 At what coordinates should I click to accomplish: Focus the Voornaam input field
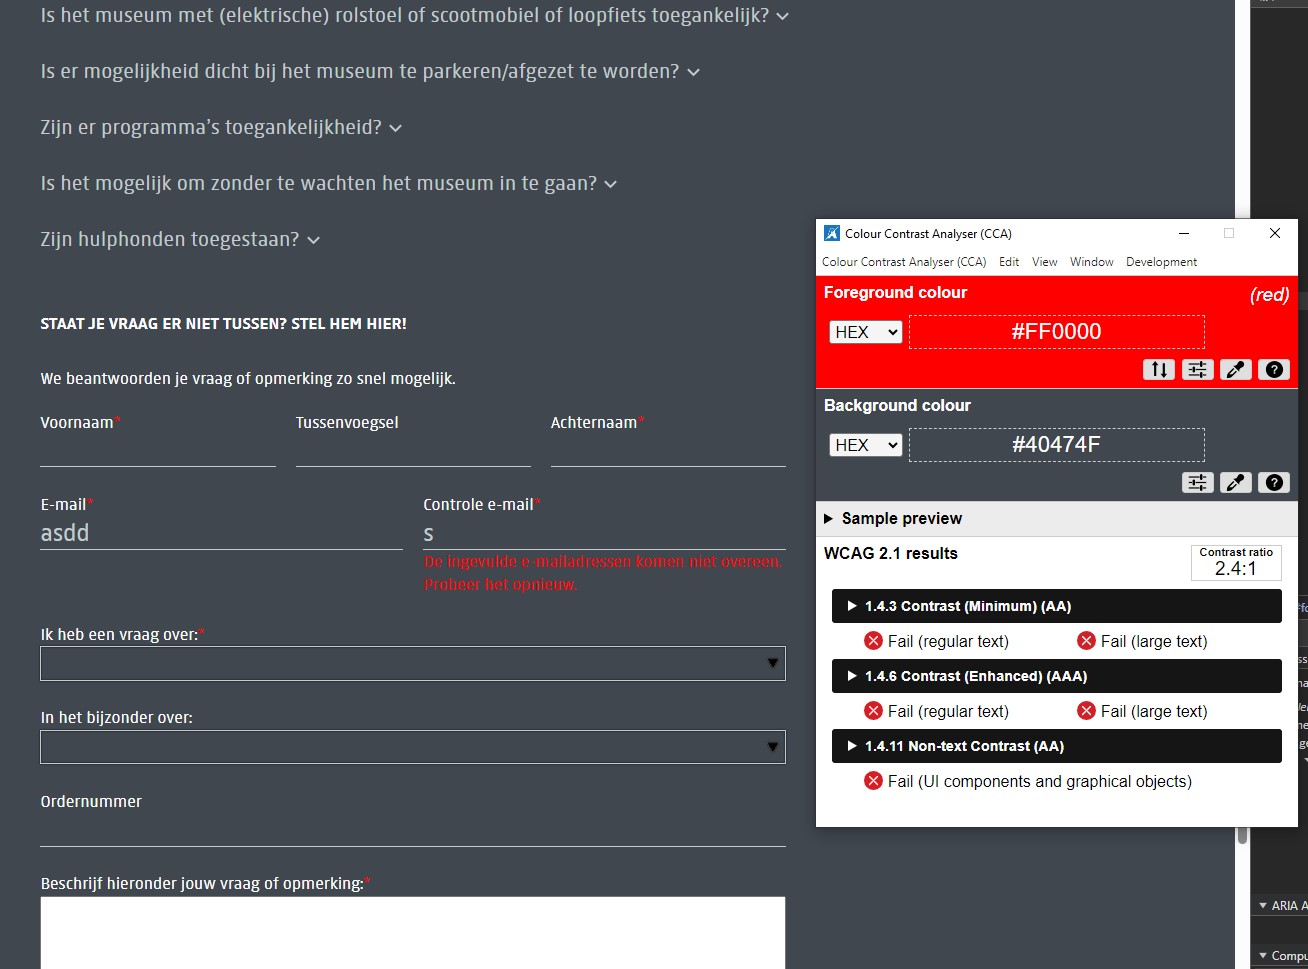click(157, 452)
